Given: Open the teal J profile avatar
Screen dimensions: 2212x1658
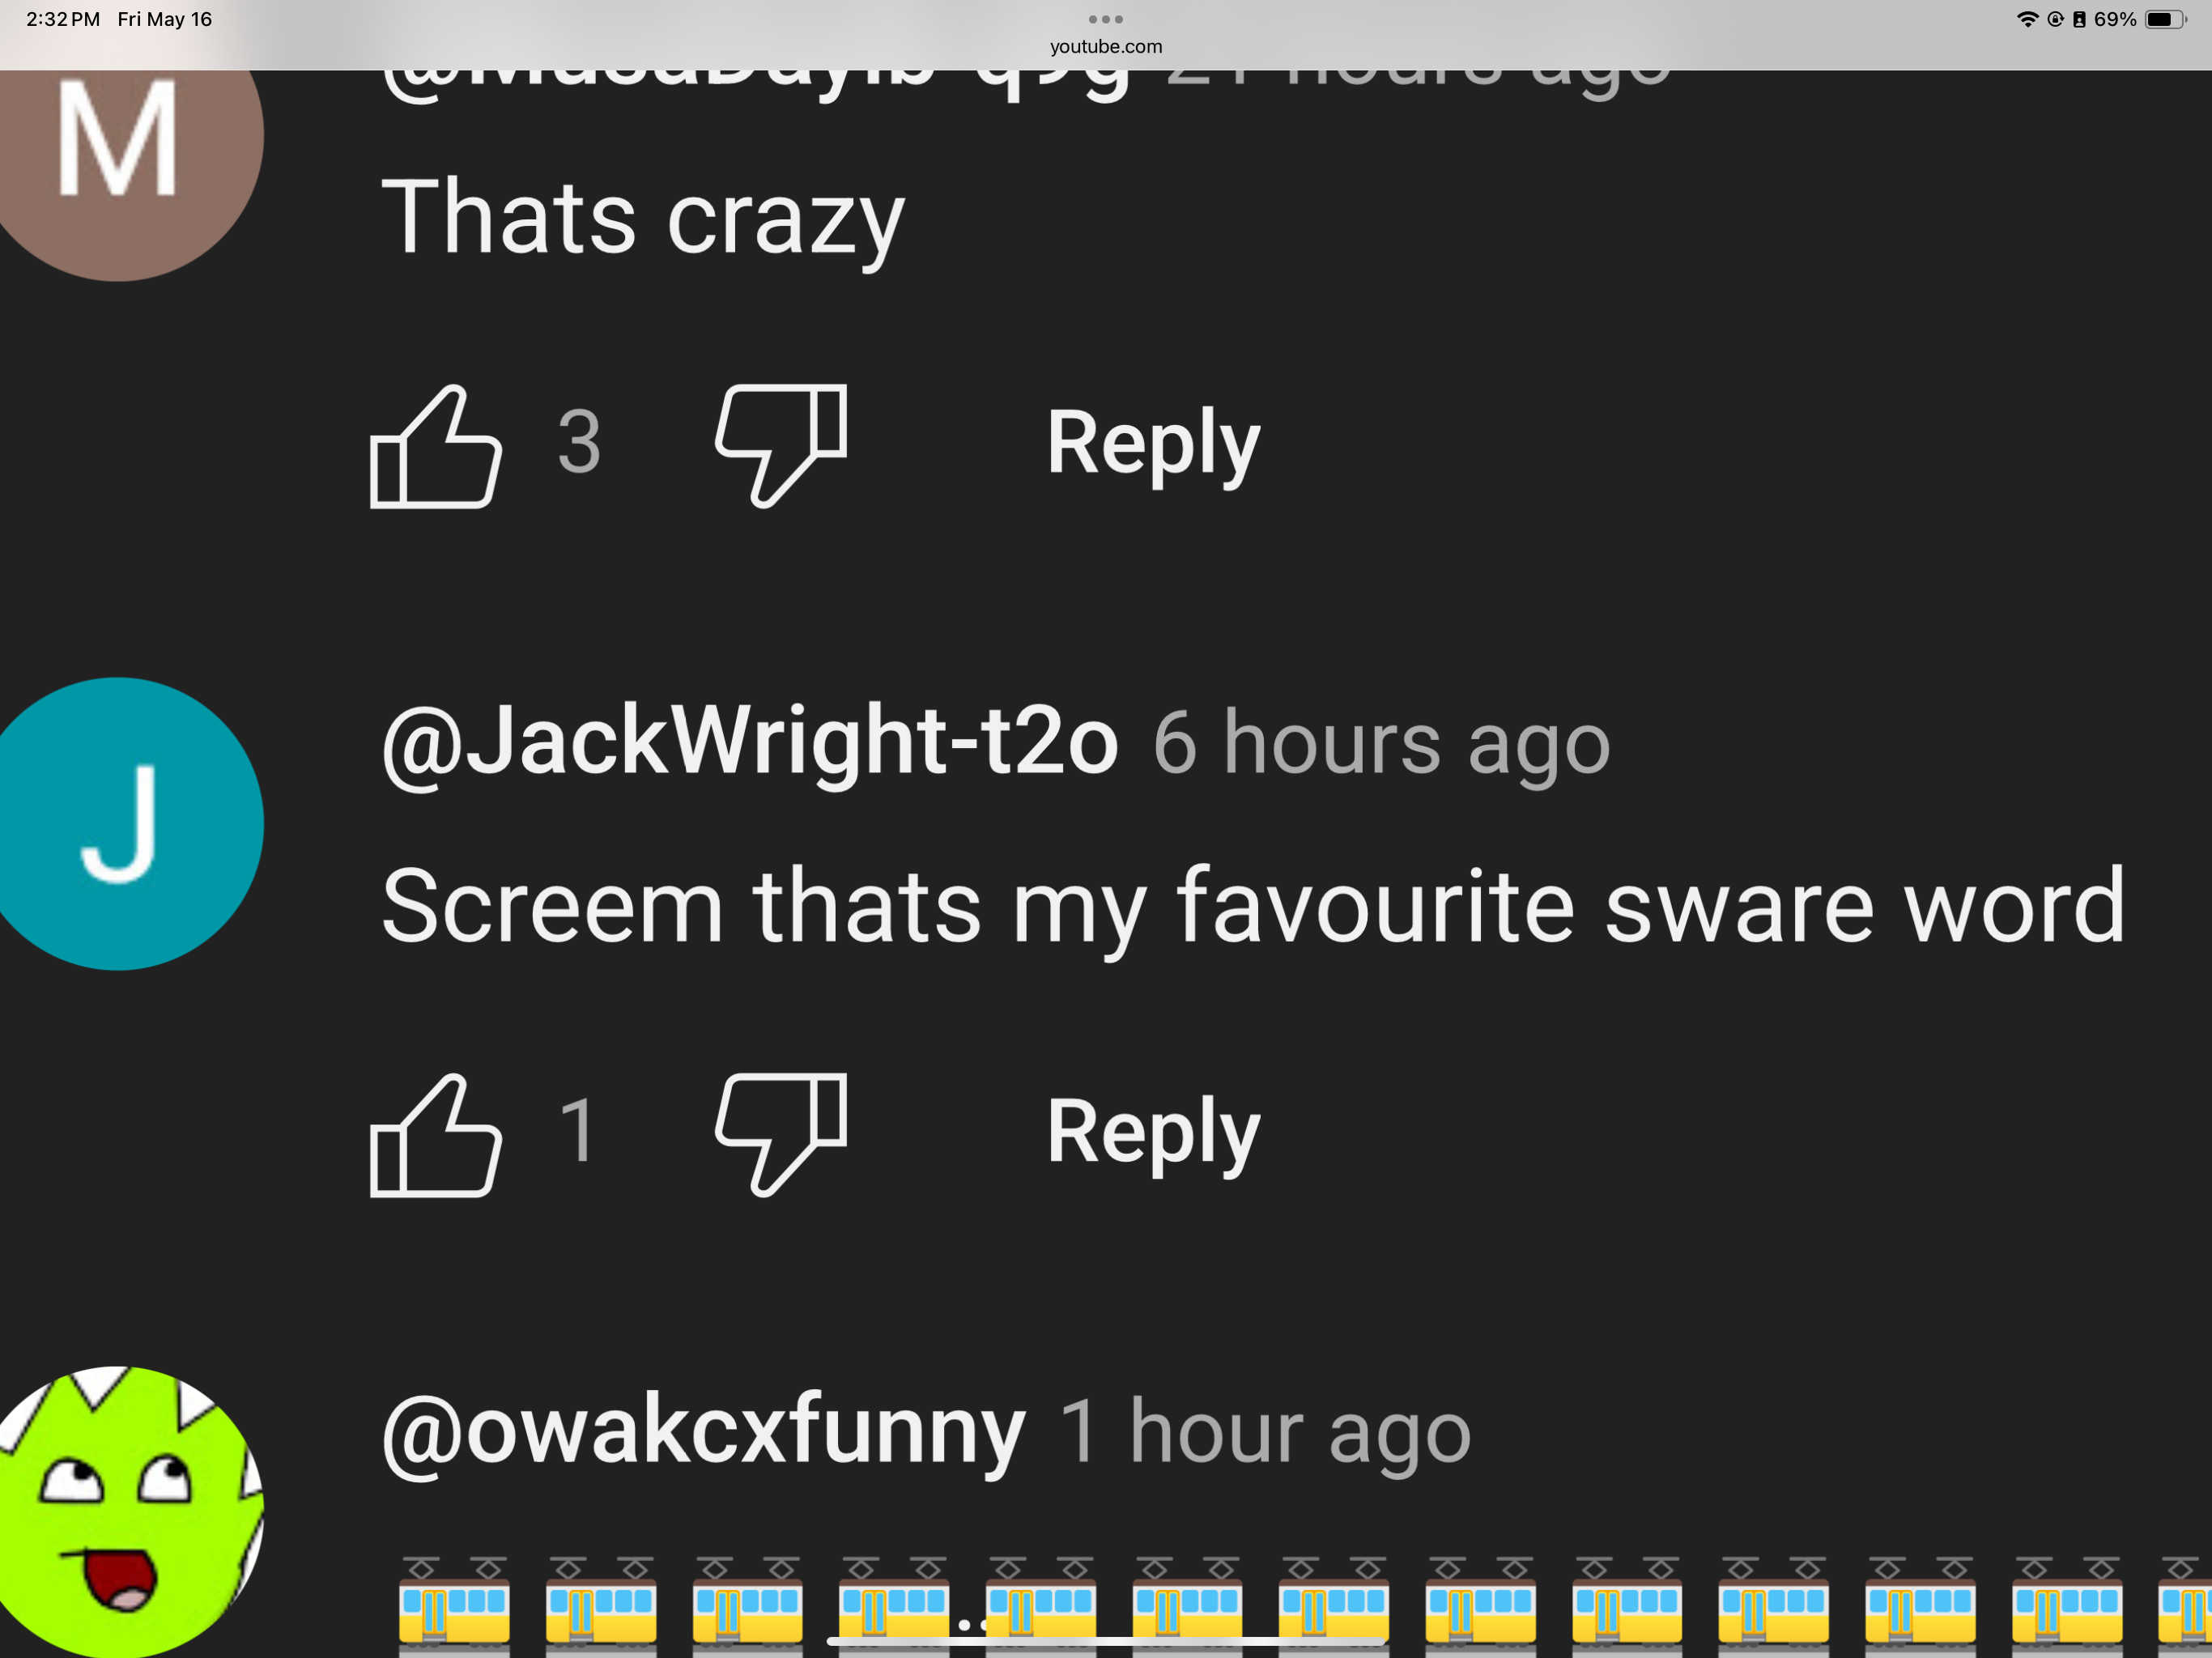Looking at the screenshot, I should (x=118, y=824).
